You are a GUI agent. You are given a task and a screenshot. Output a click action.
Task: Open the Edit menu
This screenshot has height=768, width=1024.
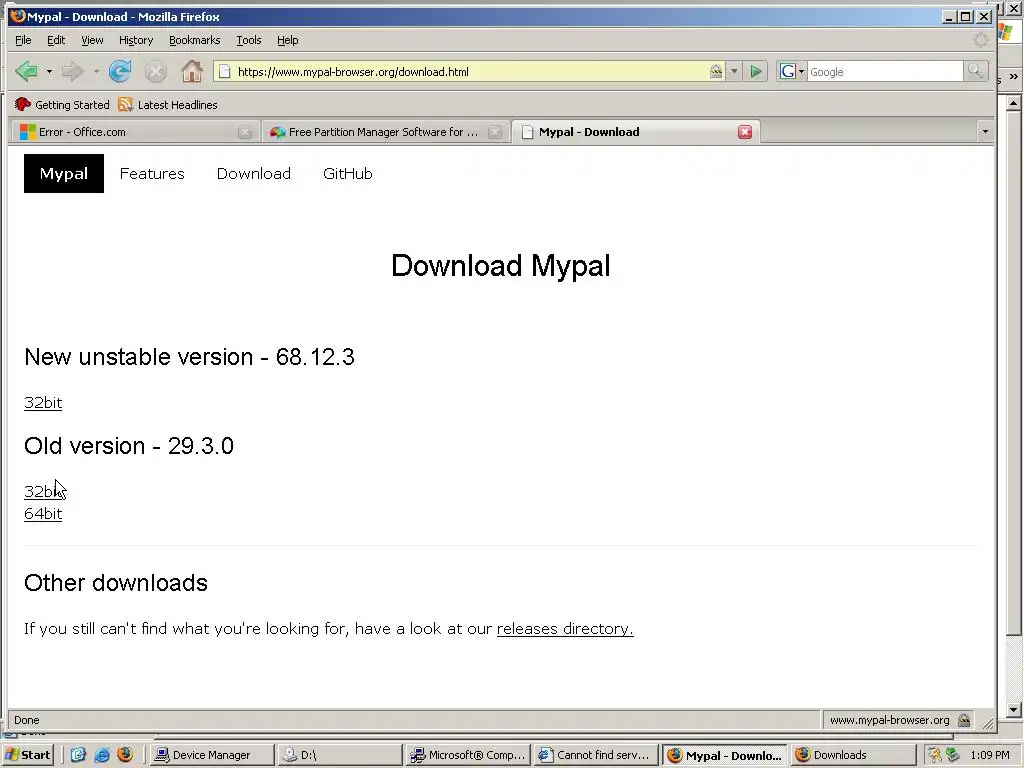coord(56,40)
